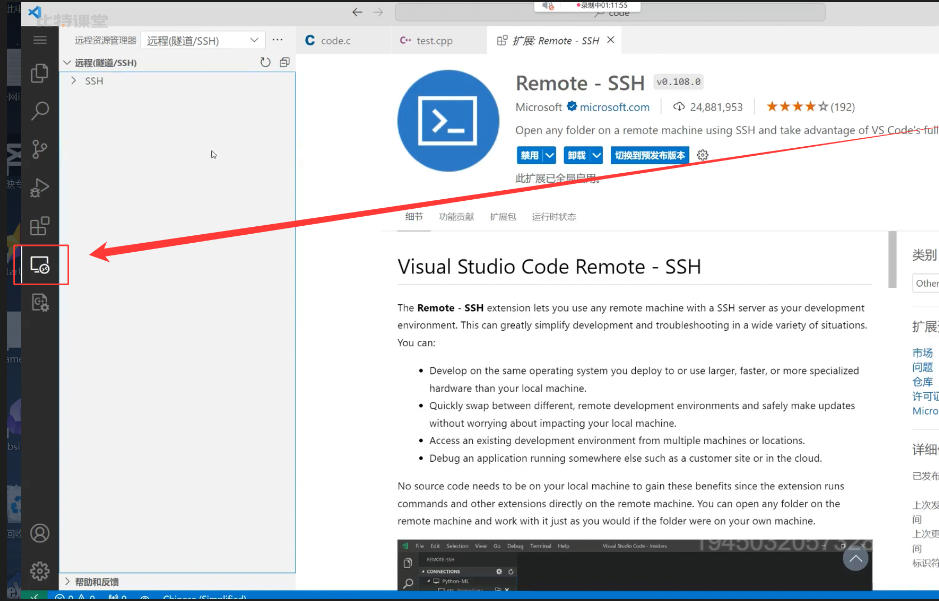Open the Source Control view
Viewport: 939px width, 601px height.
click(40, 149)
